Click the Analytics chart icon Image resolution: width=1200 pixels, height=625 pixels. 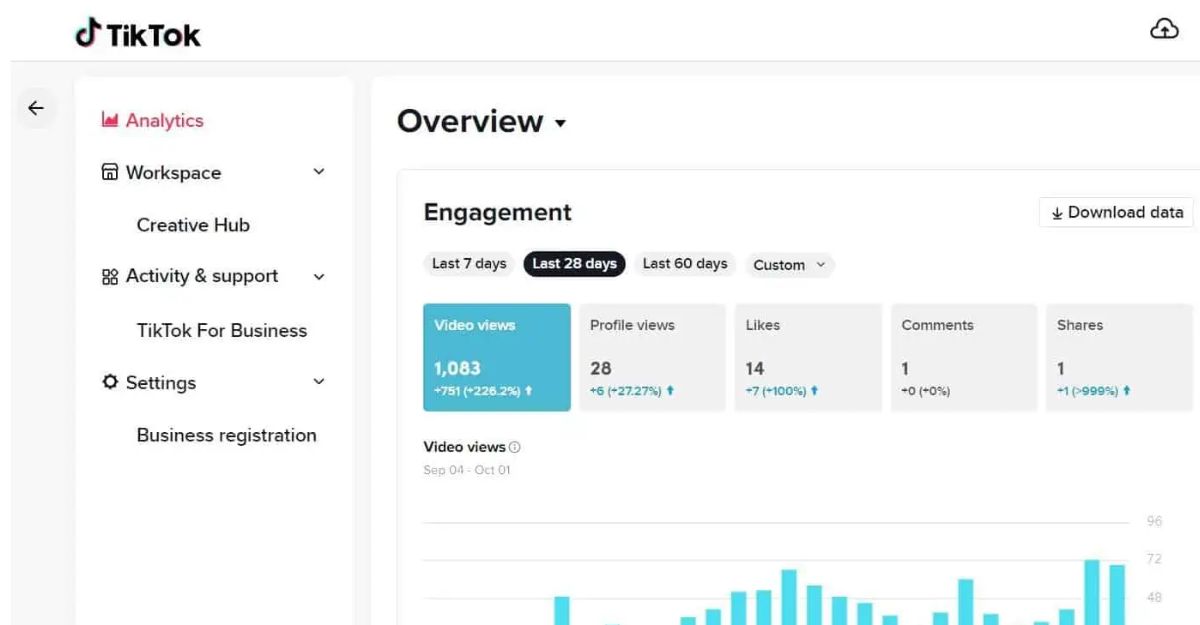click(x=110, y=120)
